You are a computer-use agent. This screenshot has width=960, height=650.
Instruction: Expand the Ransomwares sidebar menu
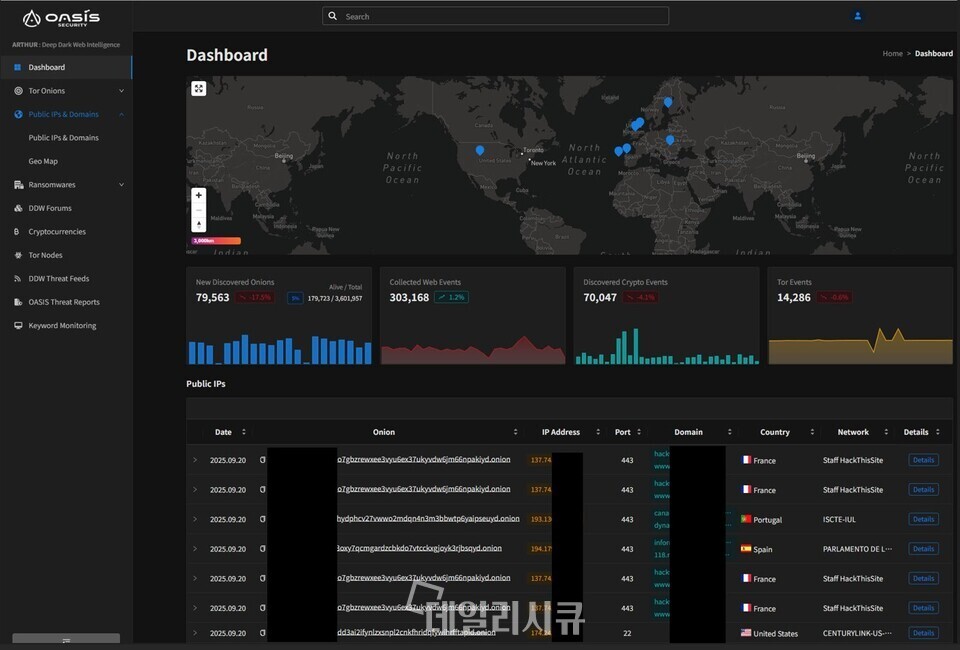121,185
